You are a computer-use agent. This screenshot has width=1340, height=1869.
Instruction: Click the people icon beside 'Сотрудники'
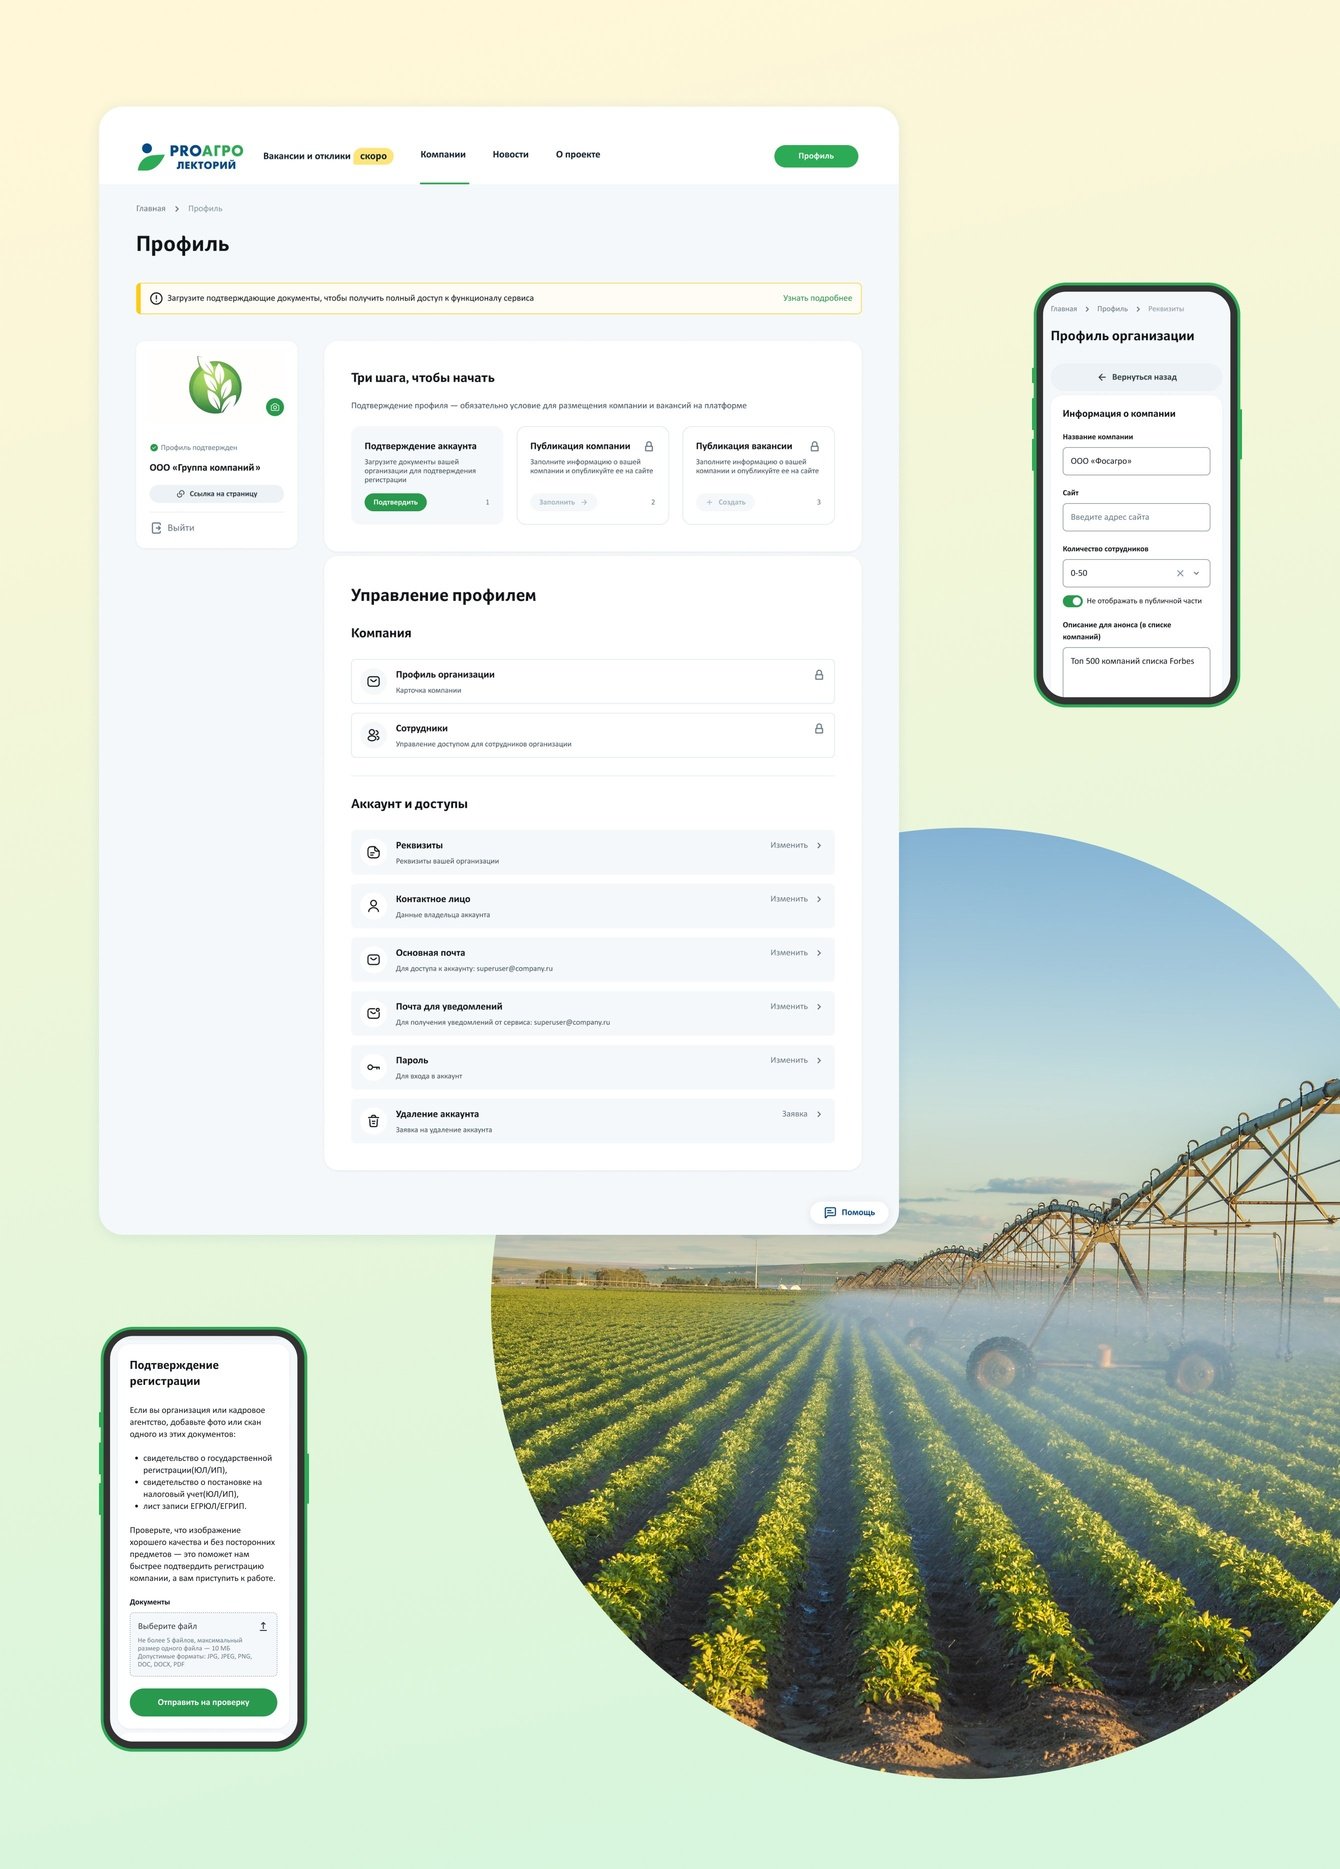click(373, 735)
